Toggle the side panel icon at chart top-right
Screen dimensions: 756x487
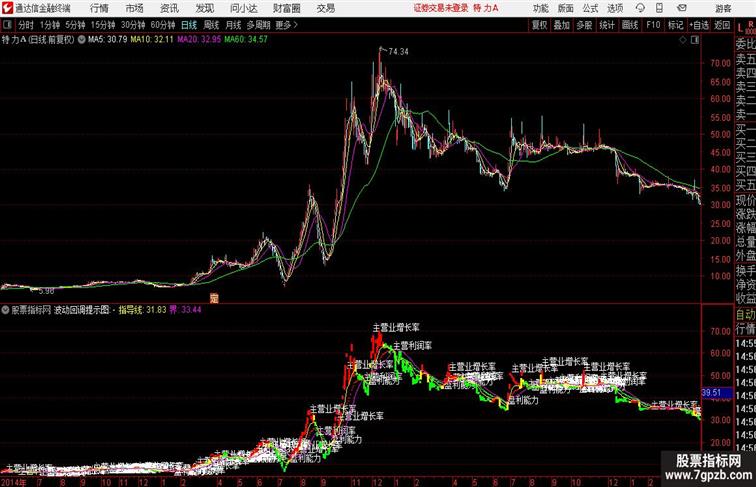(695, 40)
